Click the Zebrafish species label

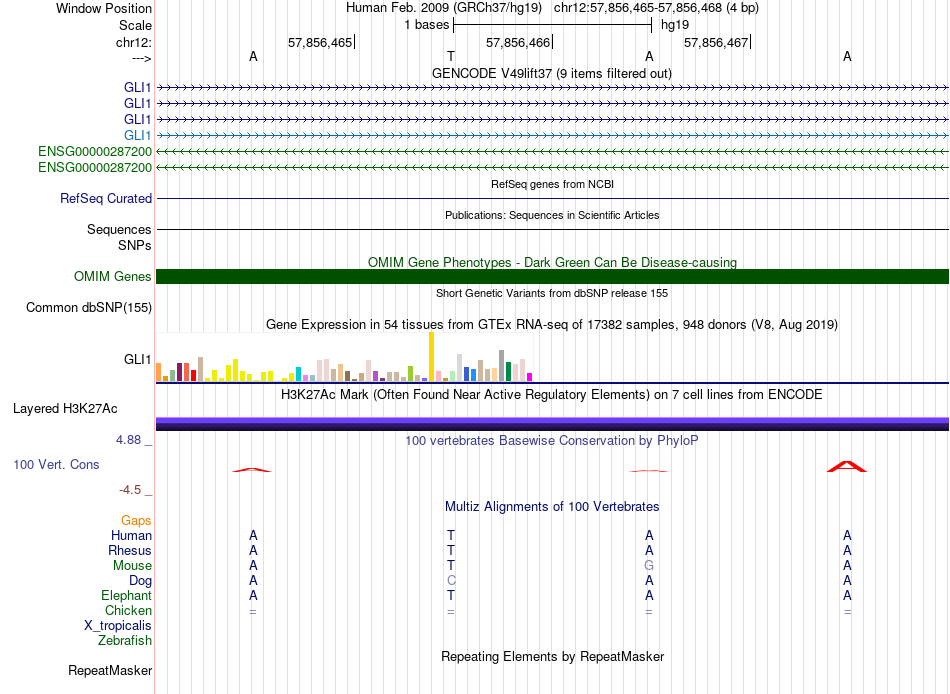[x=125, y=640]
